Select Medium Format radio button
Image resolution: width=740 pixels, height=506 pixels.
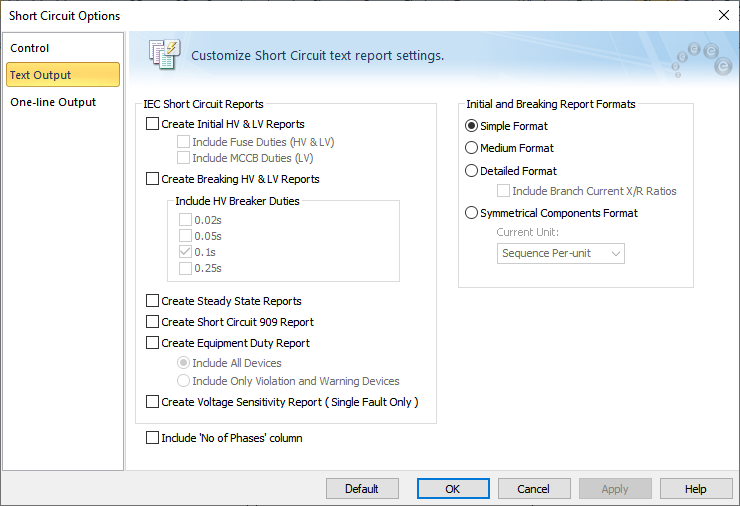[472, 148]
